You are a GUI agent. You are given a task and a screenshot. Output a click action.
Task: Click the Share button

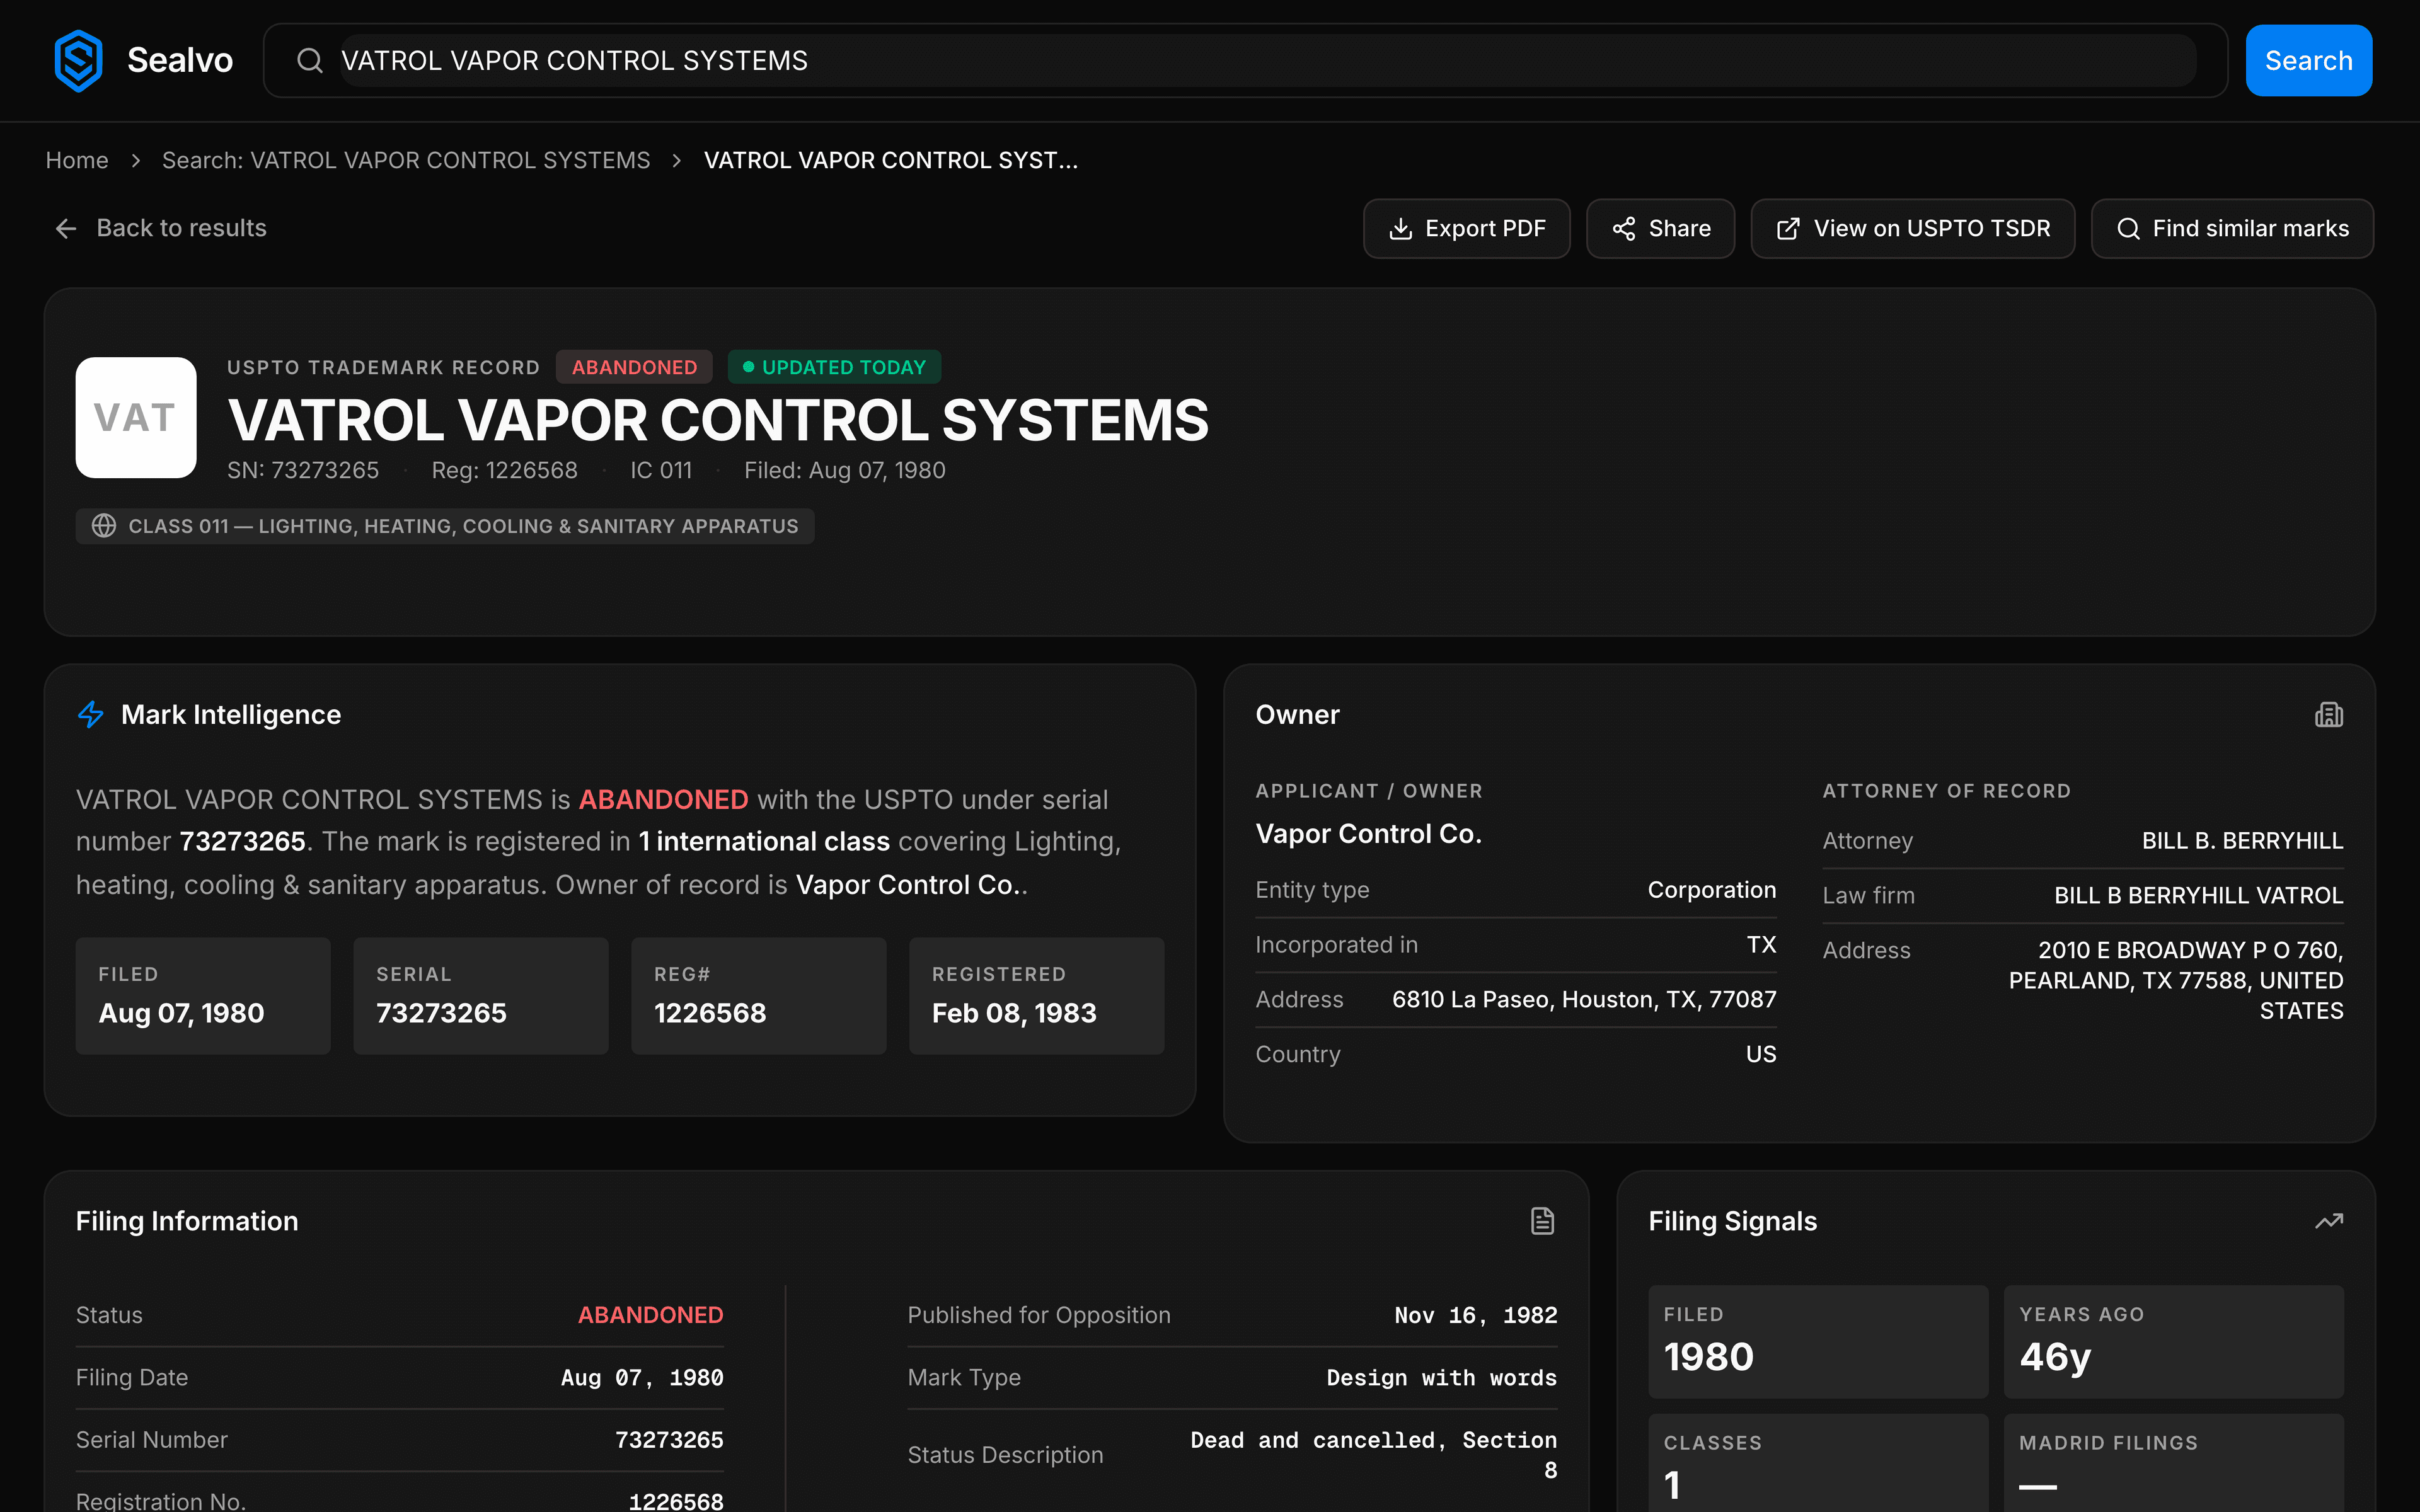pos(1661,229)
